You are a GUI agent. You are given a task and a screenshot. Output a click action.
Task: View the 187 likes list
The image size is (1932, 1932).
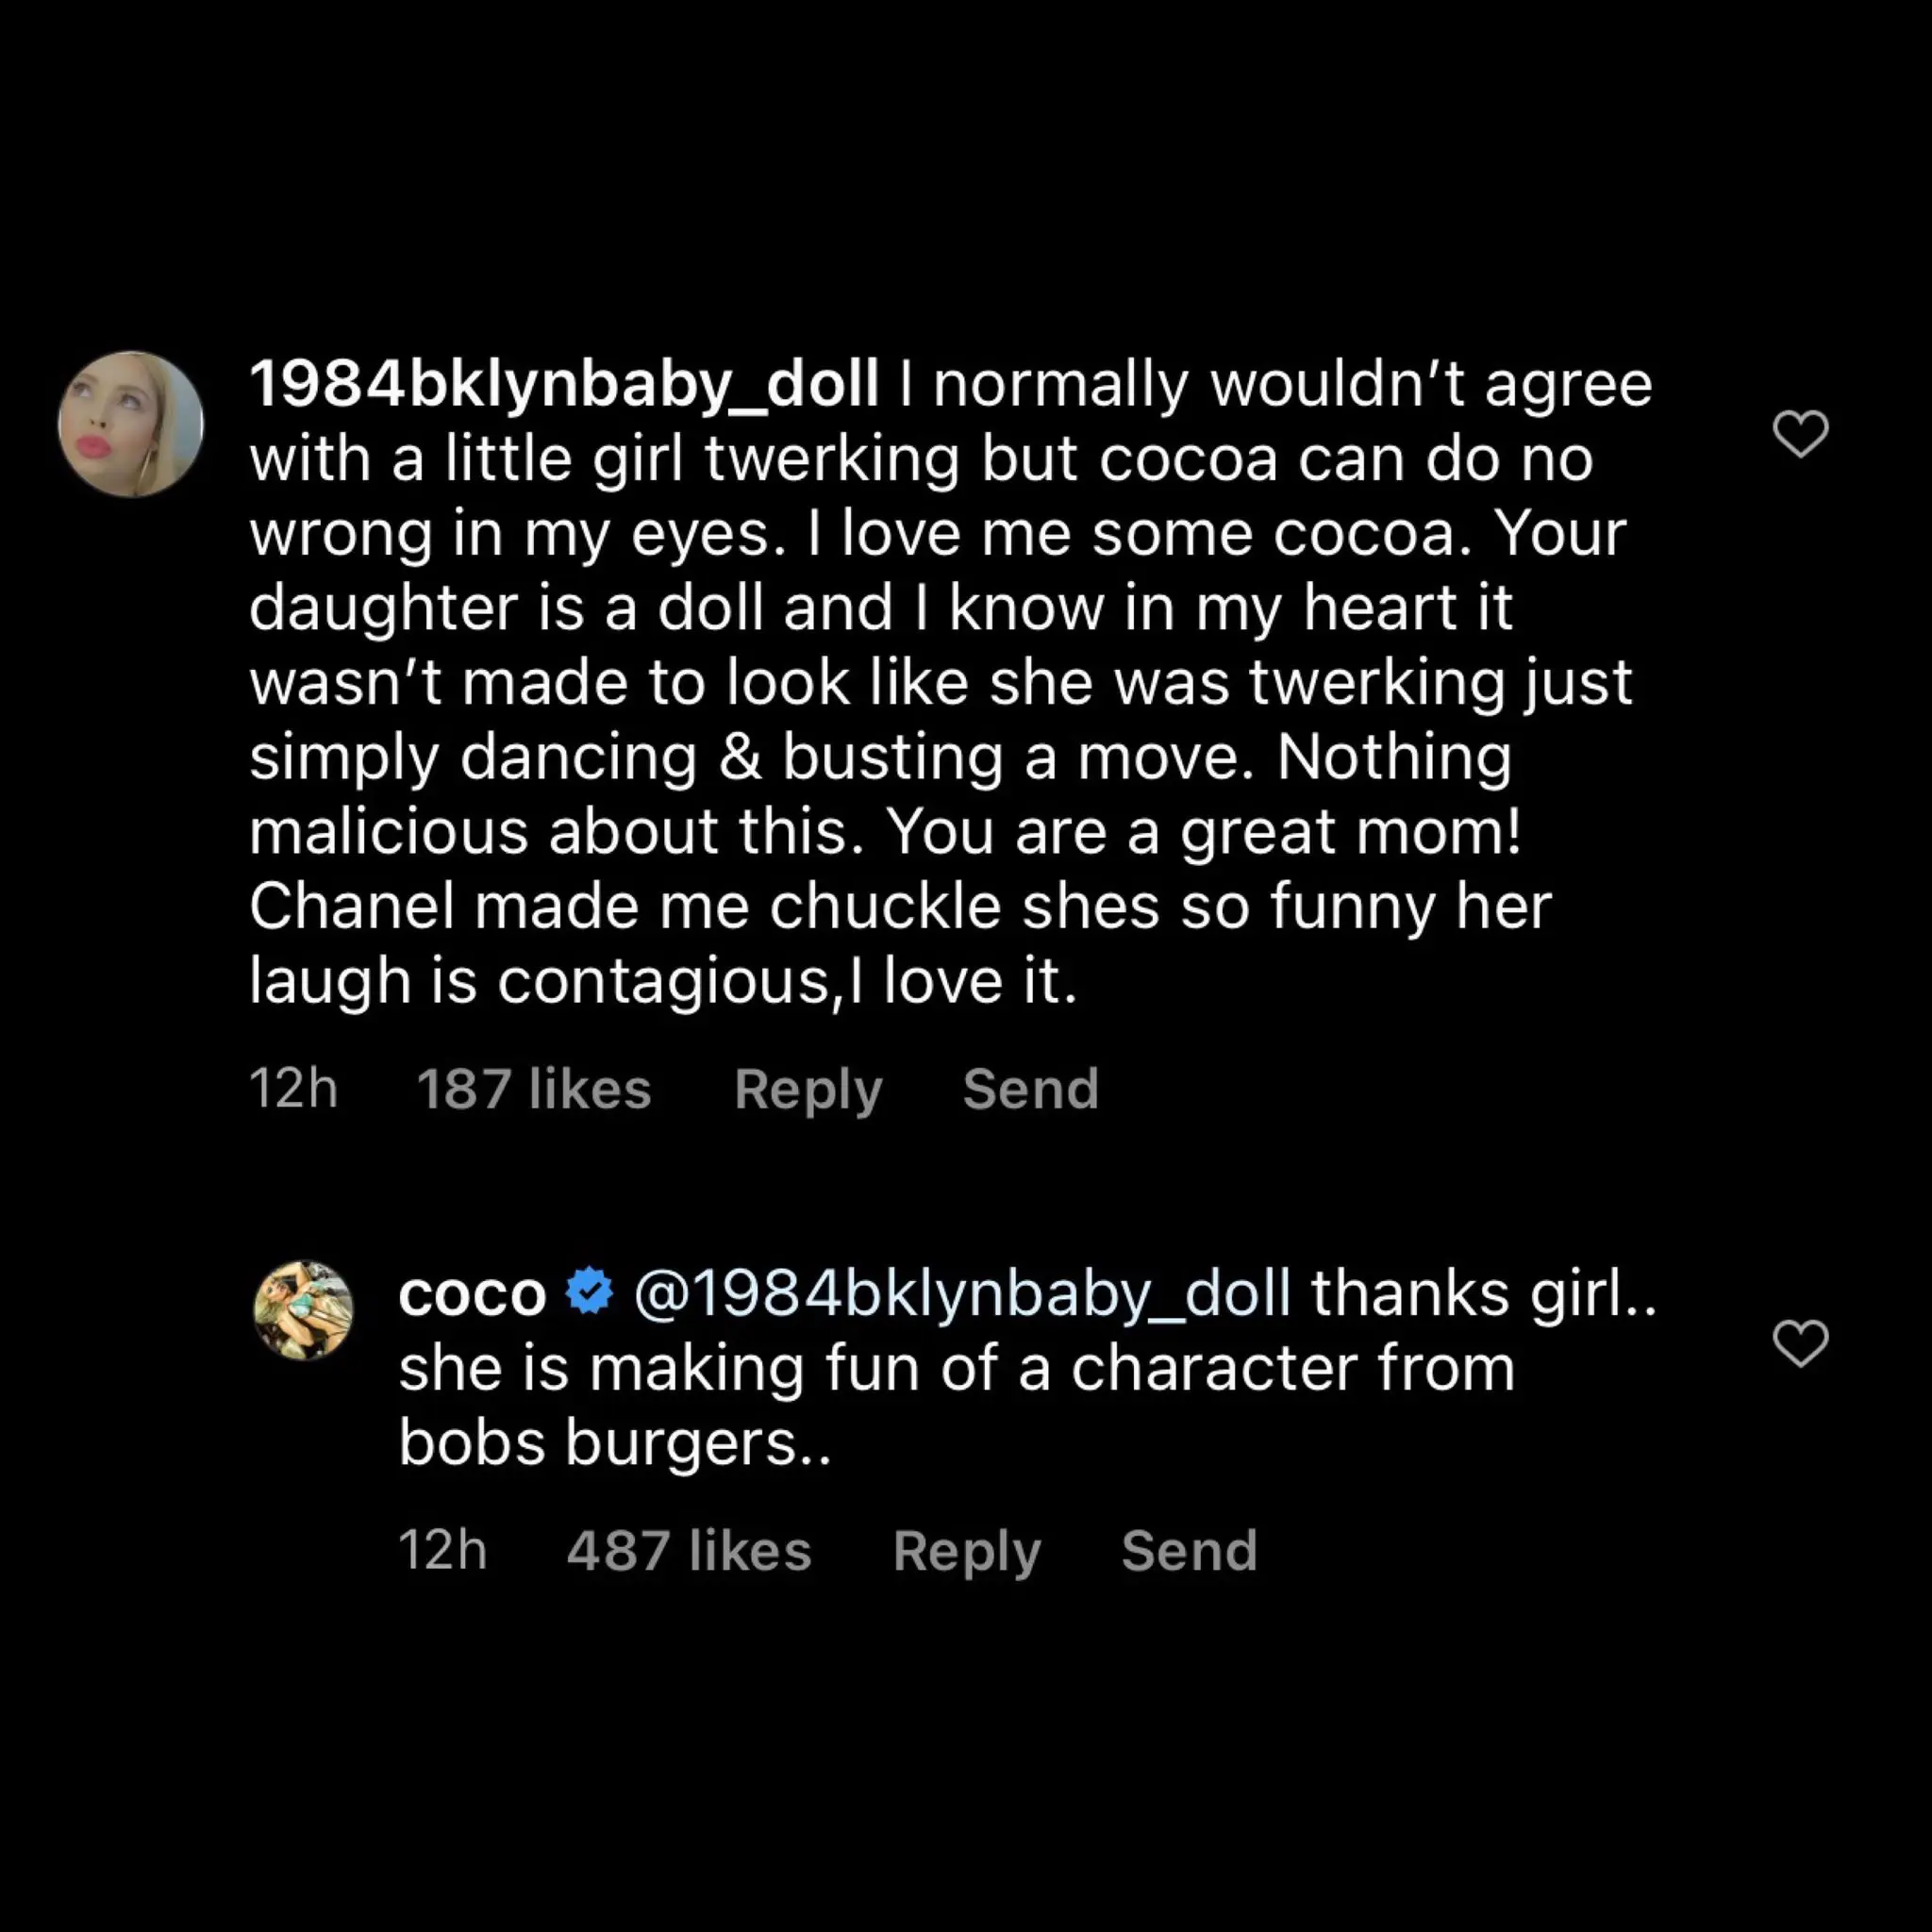click(534, 1088)
